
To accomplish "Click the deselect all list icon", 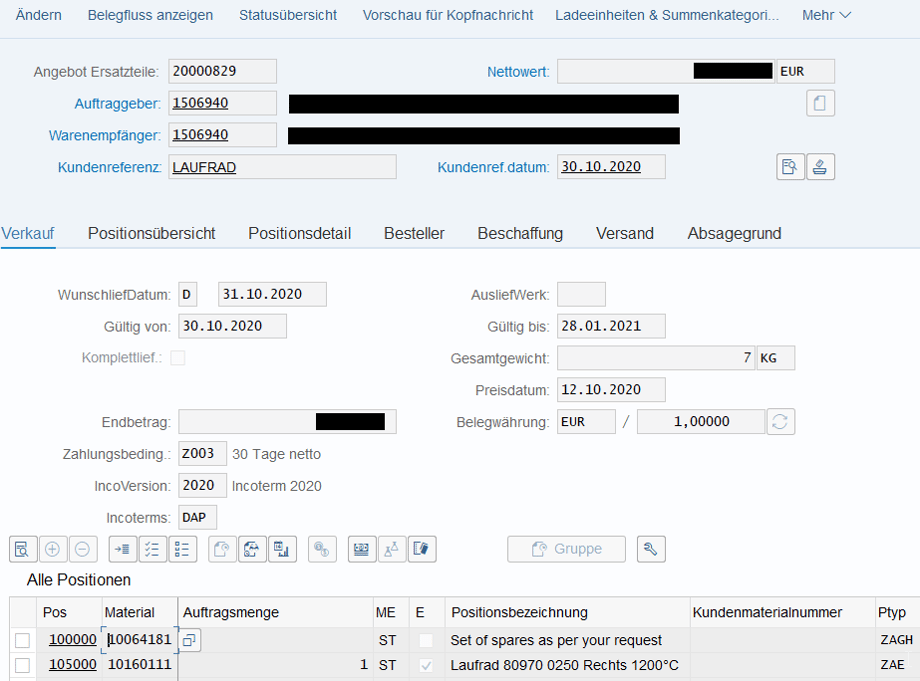I will tap(182, 549).
